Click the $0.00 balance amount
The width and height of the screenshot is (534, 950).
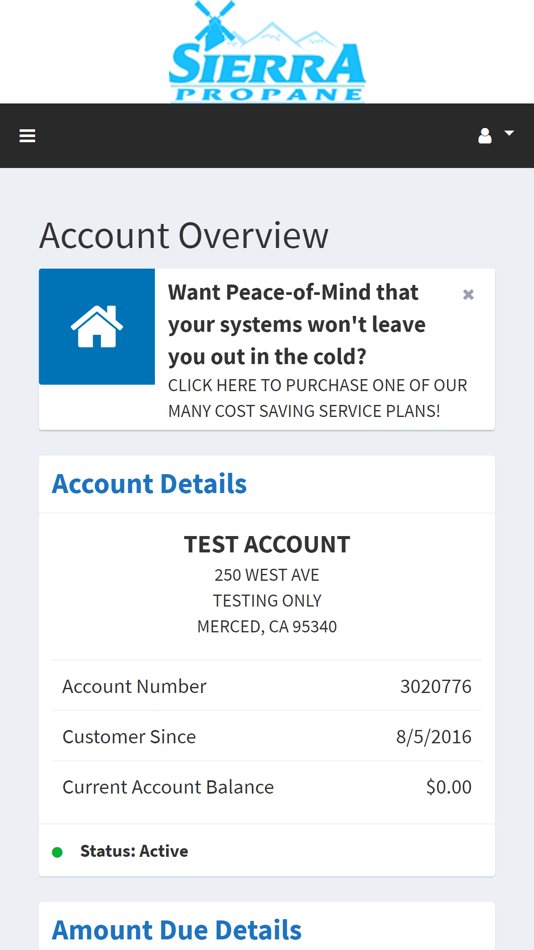tap(449, 787)
